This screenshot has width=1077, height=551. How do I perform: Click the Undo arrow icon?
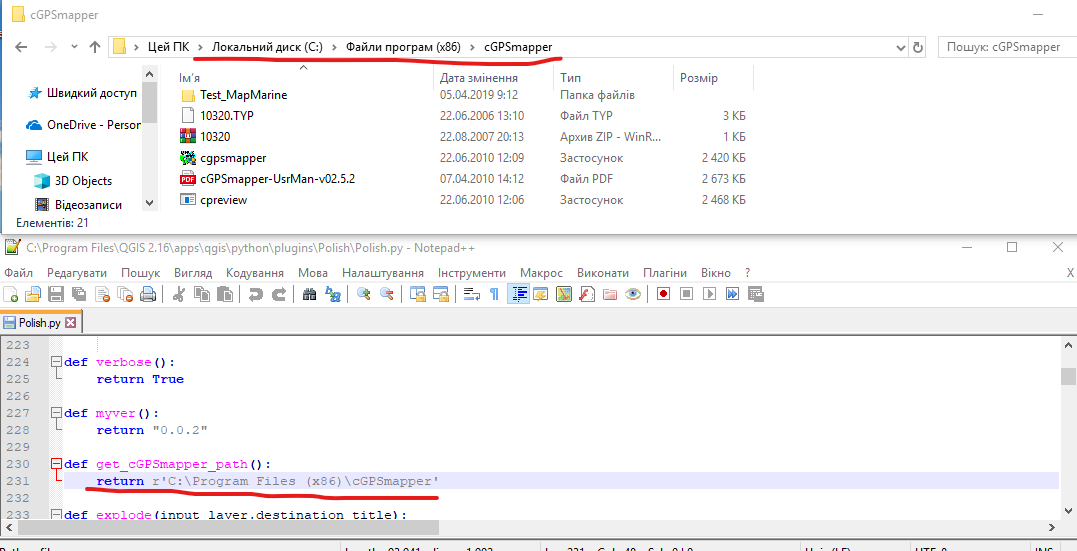coord(256,294)
